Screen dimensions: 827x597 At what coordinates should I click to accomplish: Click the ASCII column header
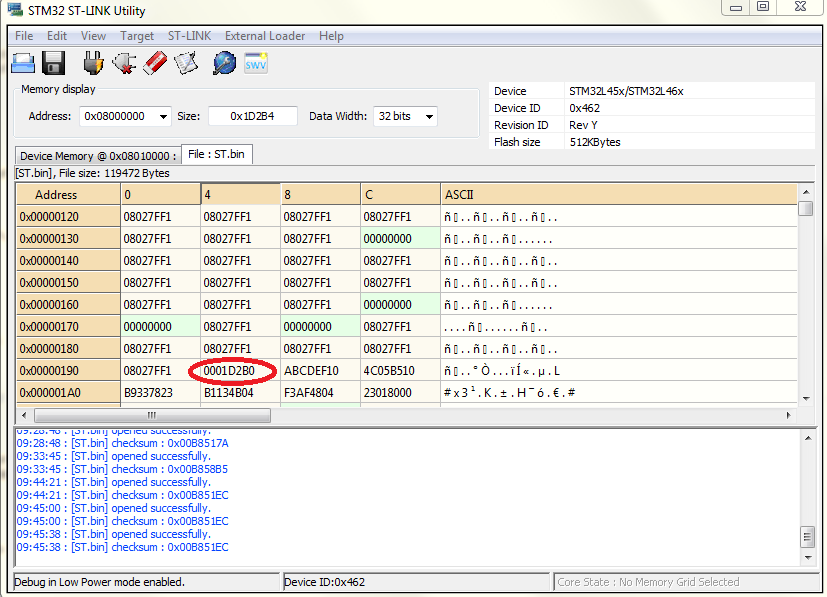619,195
